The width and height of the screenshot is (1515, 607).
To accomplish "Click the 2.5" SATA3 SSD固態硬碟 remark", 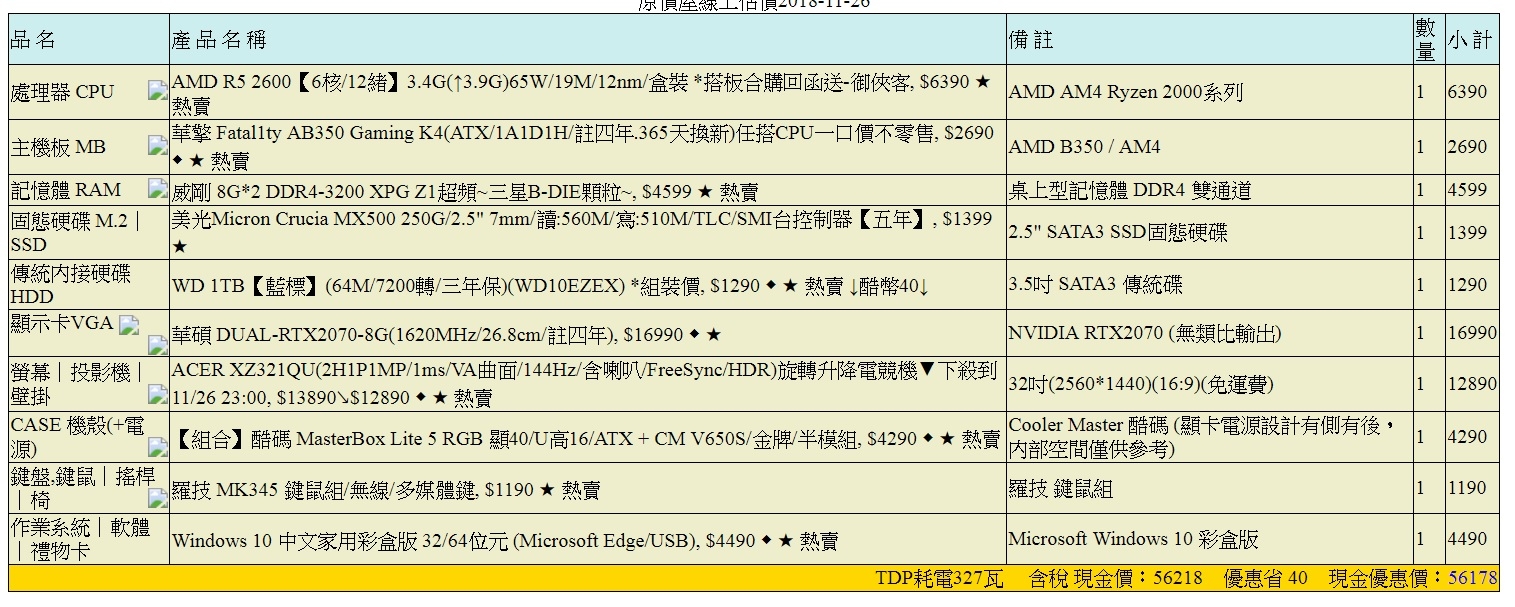I will pyautogui.click(x=1118, y=232).
